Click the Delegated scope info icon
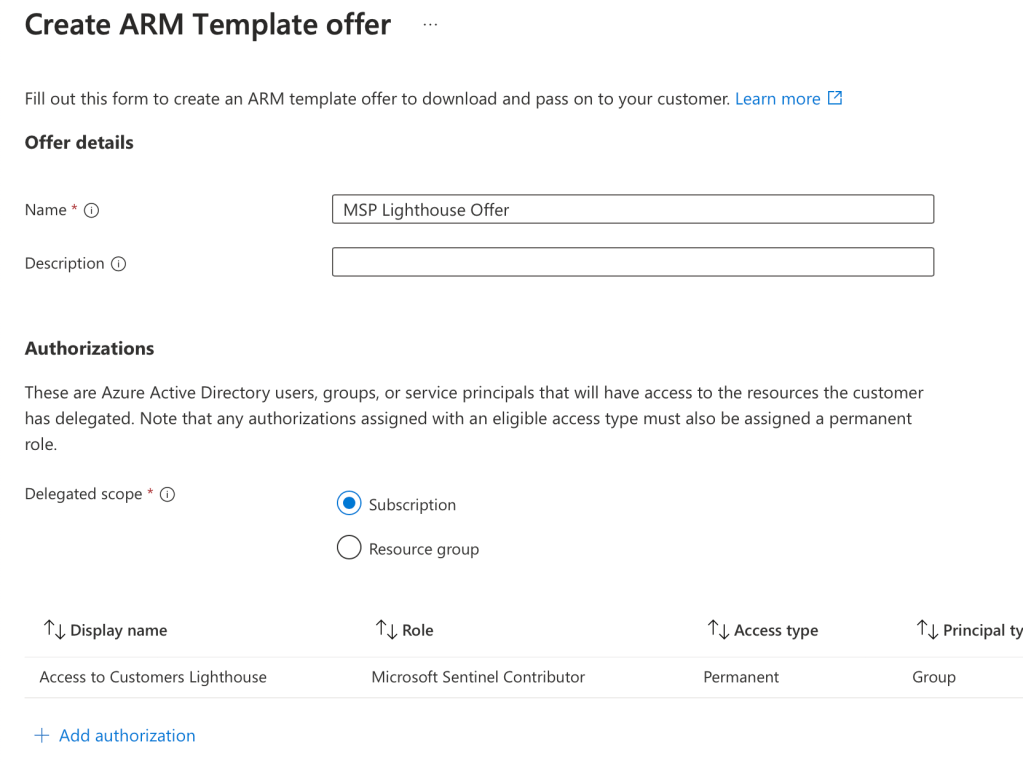The width and height of the screenshot is (1023, 766). (168, 494)
